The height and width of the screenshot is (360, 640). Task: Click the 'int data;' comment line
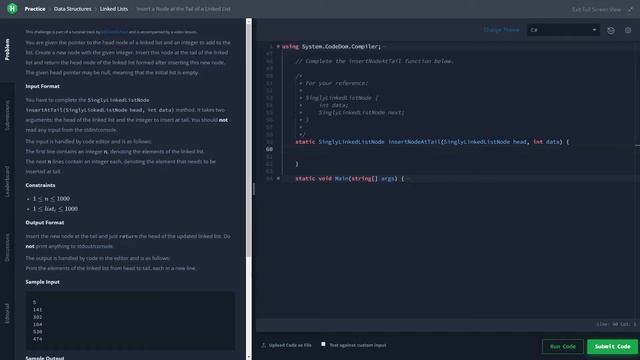tap(333, 105)
